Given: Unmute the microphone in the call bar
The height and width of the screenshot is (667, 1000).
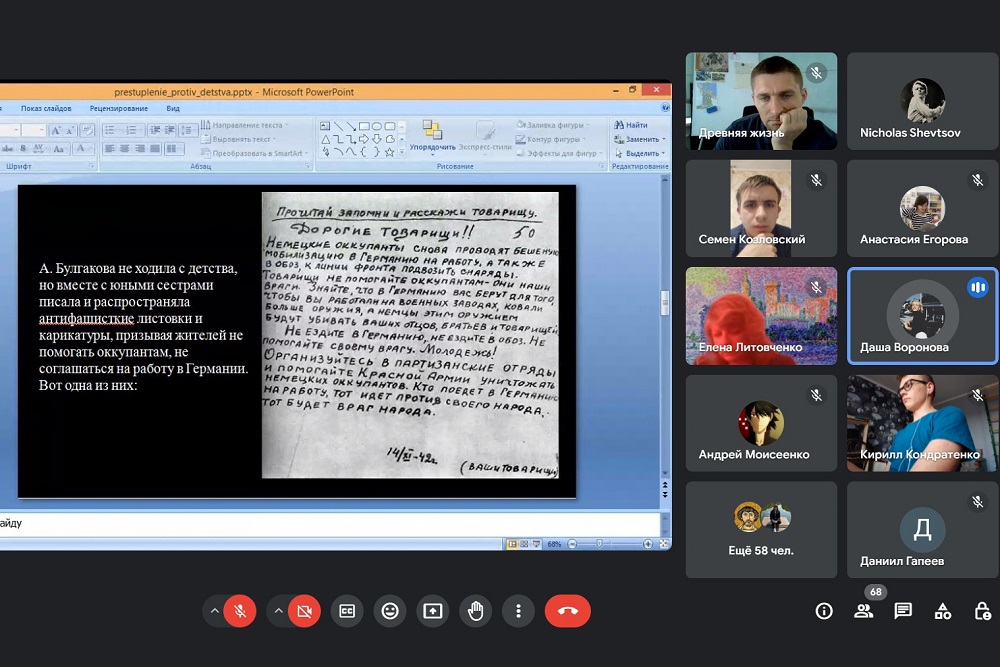Looking at the screenshot, I should click(239, 610).
